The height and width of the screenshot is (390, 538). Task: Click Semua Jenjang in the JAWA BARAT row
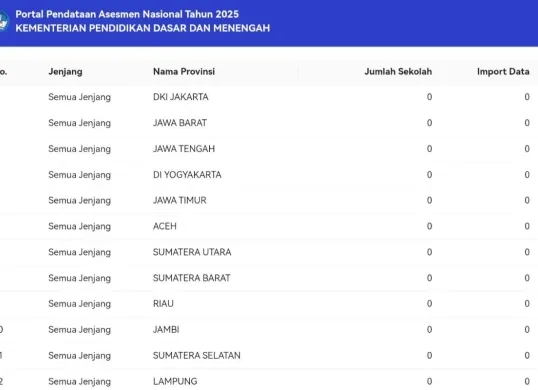click(x=80, y=123)
